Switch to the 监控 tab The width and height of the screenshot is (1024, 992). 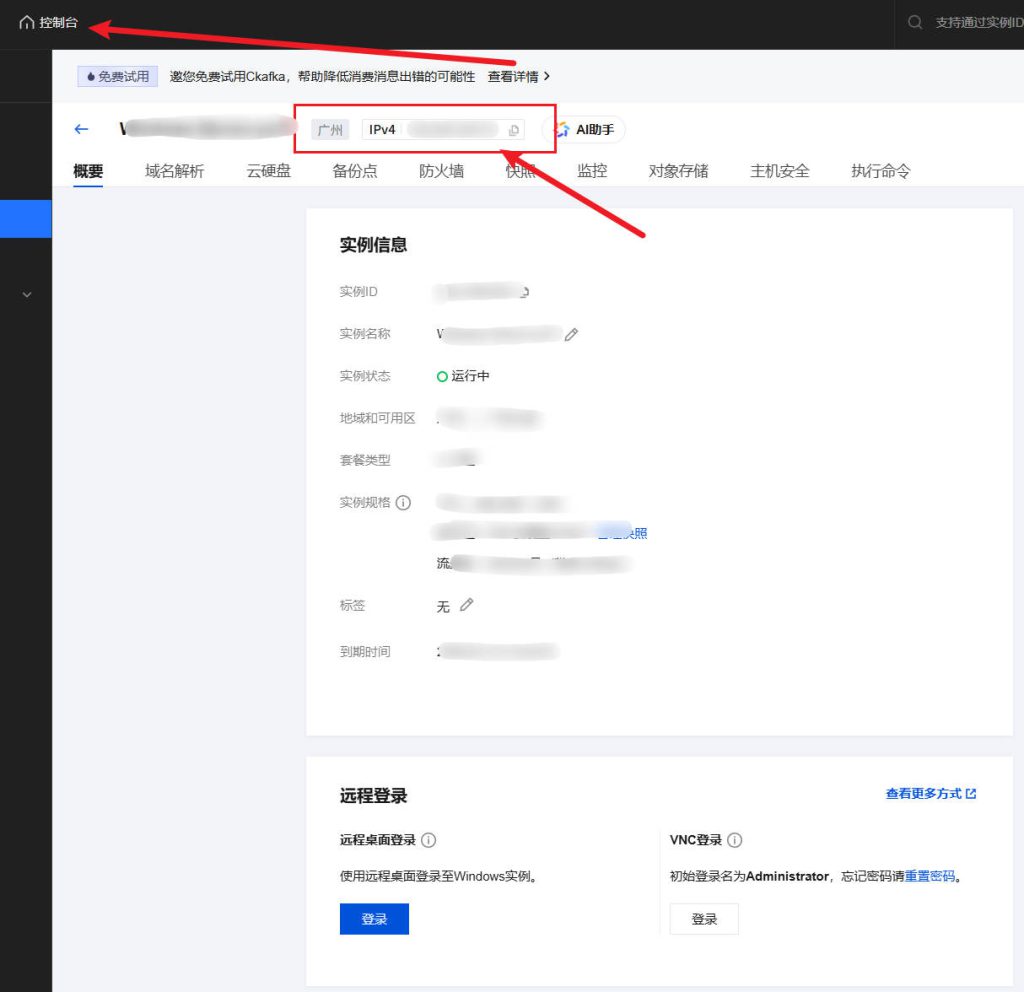coord(592,171)
